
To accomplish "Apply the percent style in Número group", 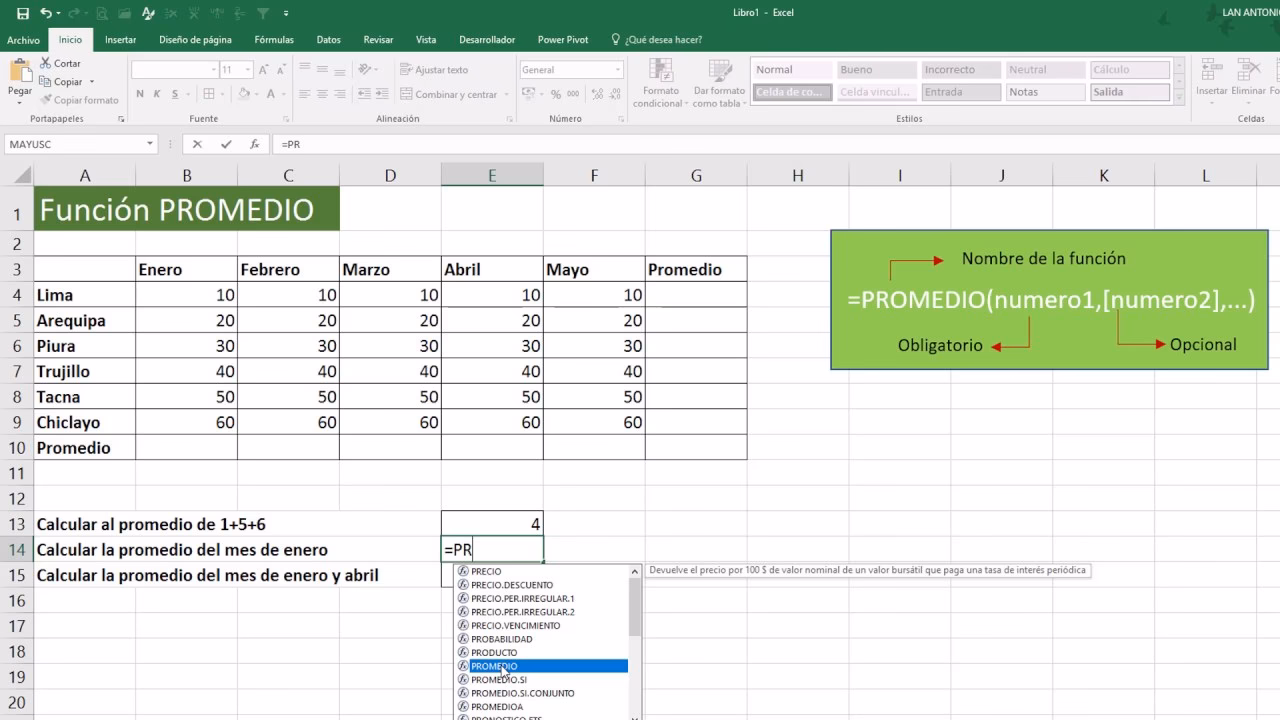I will (x=555, y=94).
